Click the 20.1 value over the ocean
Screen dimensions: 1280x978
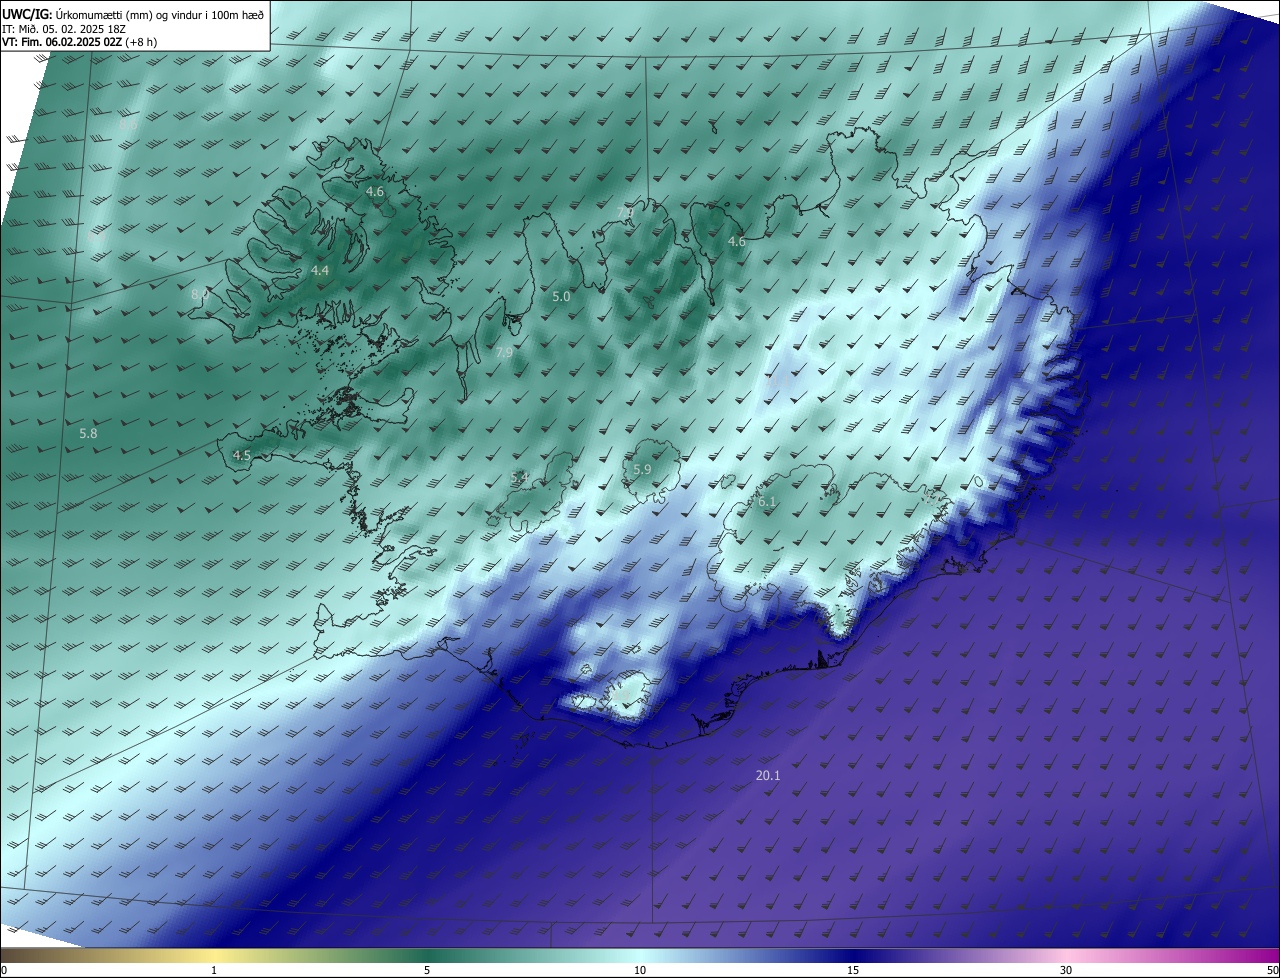[767, 776]
